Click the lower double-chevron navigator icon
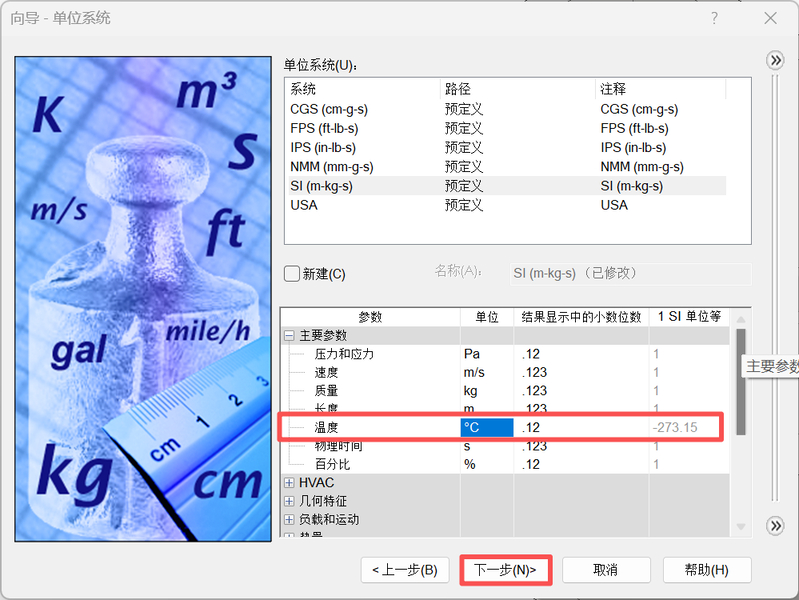The width and height of the screenshot is (799, 600). pos(775,526)
